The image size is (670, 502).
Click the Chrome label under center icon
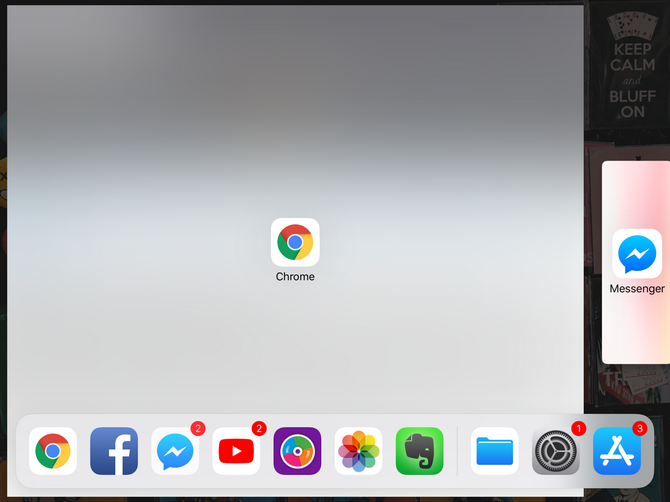pos(295,277)
